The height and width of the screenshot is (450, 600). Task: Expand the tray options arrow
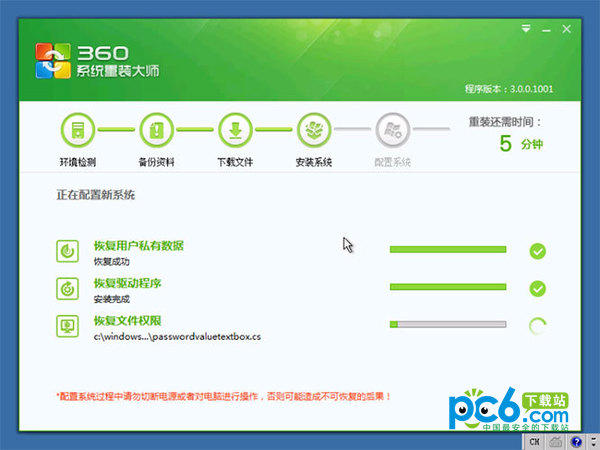click(x=593, y=442)
